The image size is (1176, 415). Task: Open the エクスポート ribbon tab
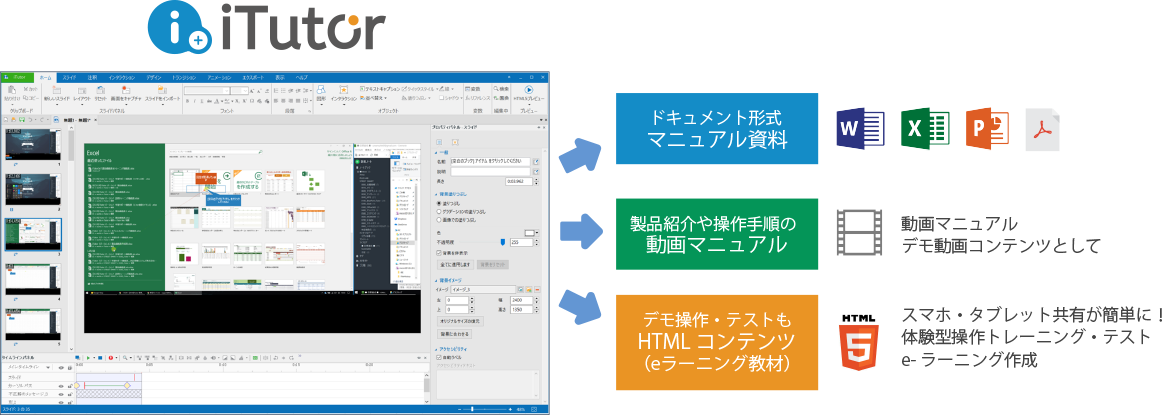pyautogui.click(x=254, y=78)
